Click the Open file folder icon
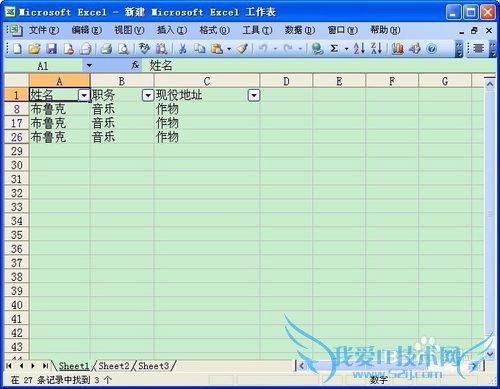The image size is (500, 389). click(x=34, y=49)
